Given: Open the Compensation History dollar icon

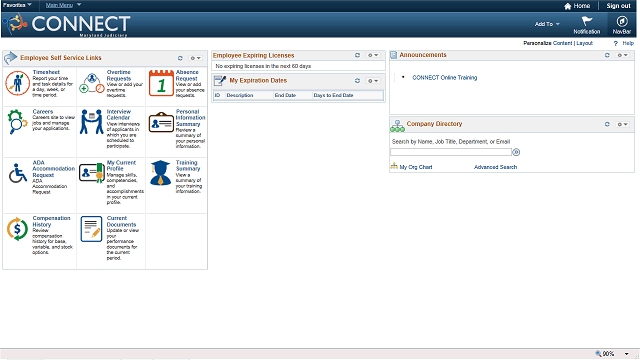Looking at the screenshot, I should point(17,229).
